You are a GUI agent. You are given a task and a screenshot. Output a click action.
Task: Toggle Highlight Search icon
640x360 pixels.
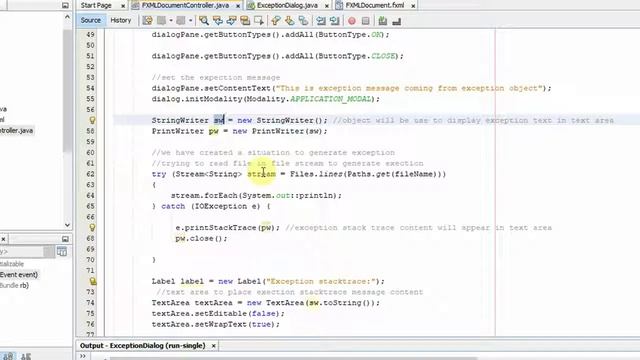coord(245,20)
